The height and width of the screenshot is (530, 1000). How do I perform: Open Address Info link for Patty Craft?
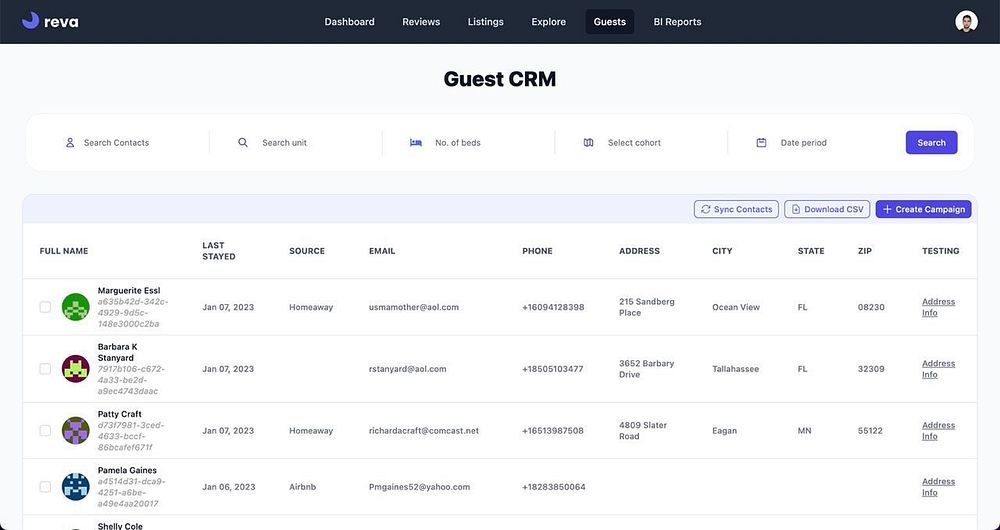938,431
